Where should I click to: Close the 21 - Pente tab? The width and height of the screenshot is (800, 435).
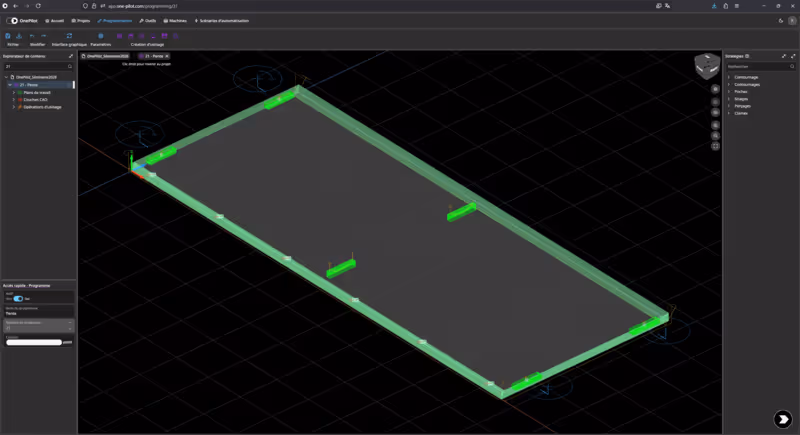point(167,56)
